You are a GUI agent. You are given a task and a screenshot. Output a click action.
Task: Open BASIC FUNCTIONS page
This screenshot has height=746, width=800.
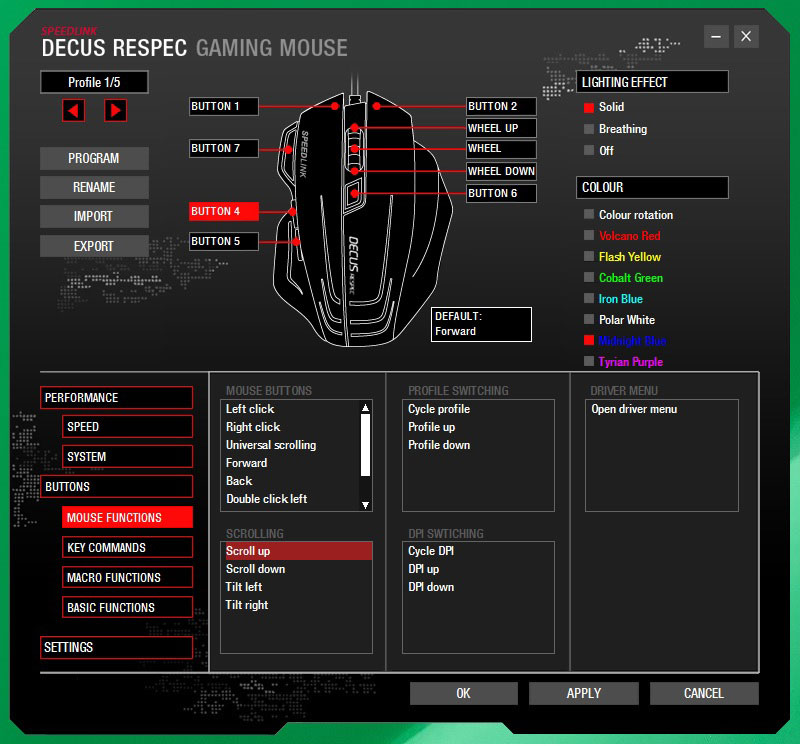pos(128,608)
